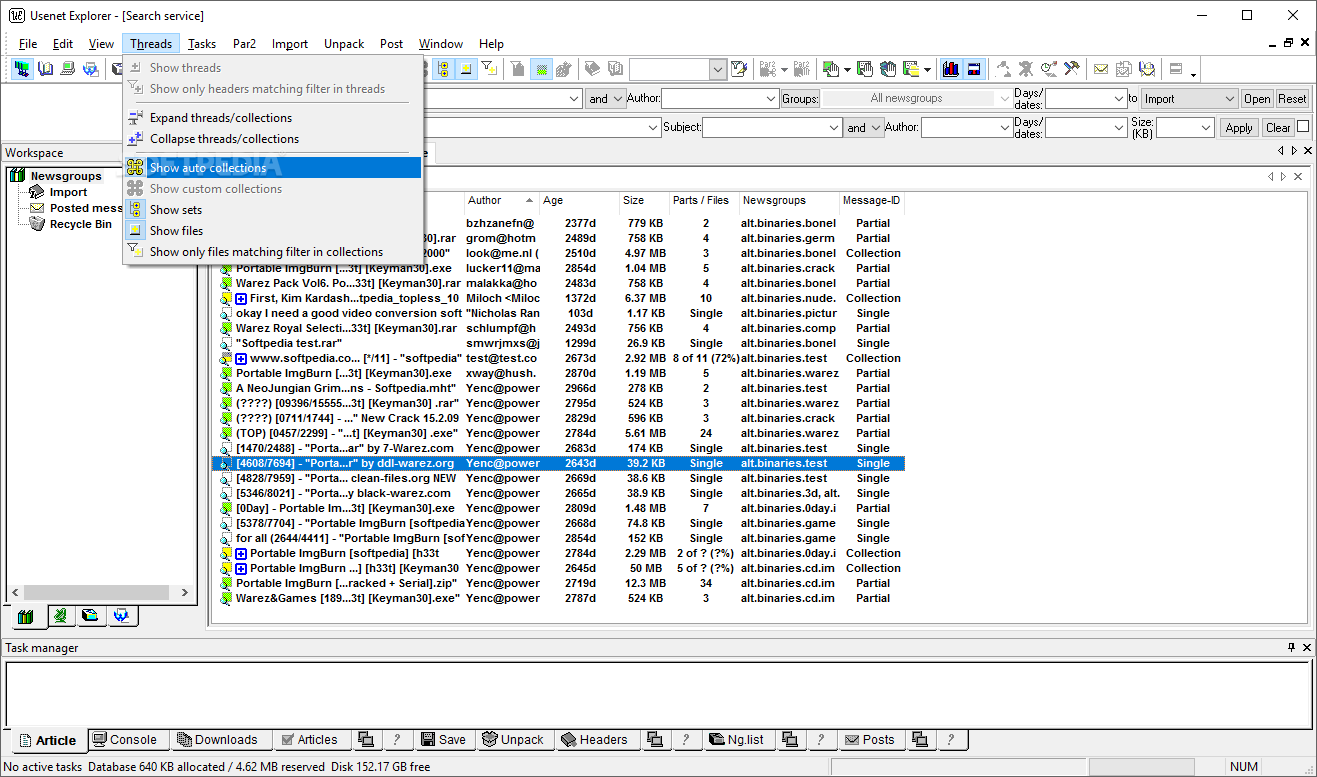Toggle the Show sets toolbar icon
The image size is (1317, 777).
tap(443, 69)
